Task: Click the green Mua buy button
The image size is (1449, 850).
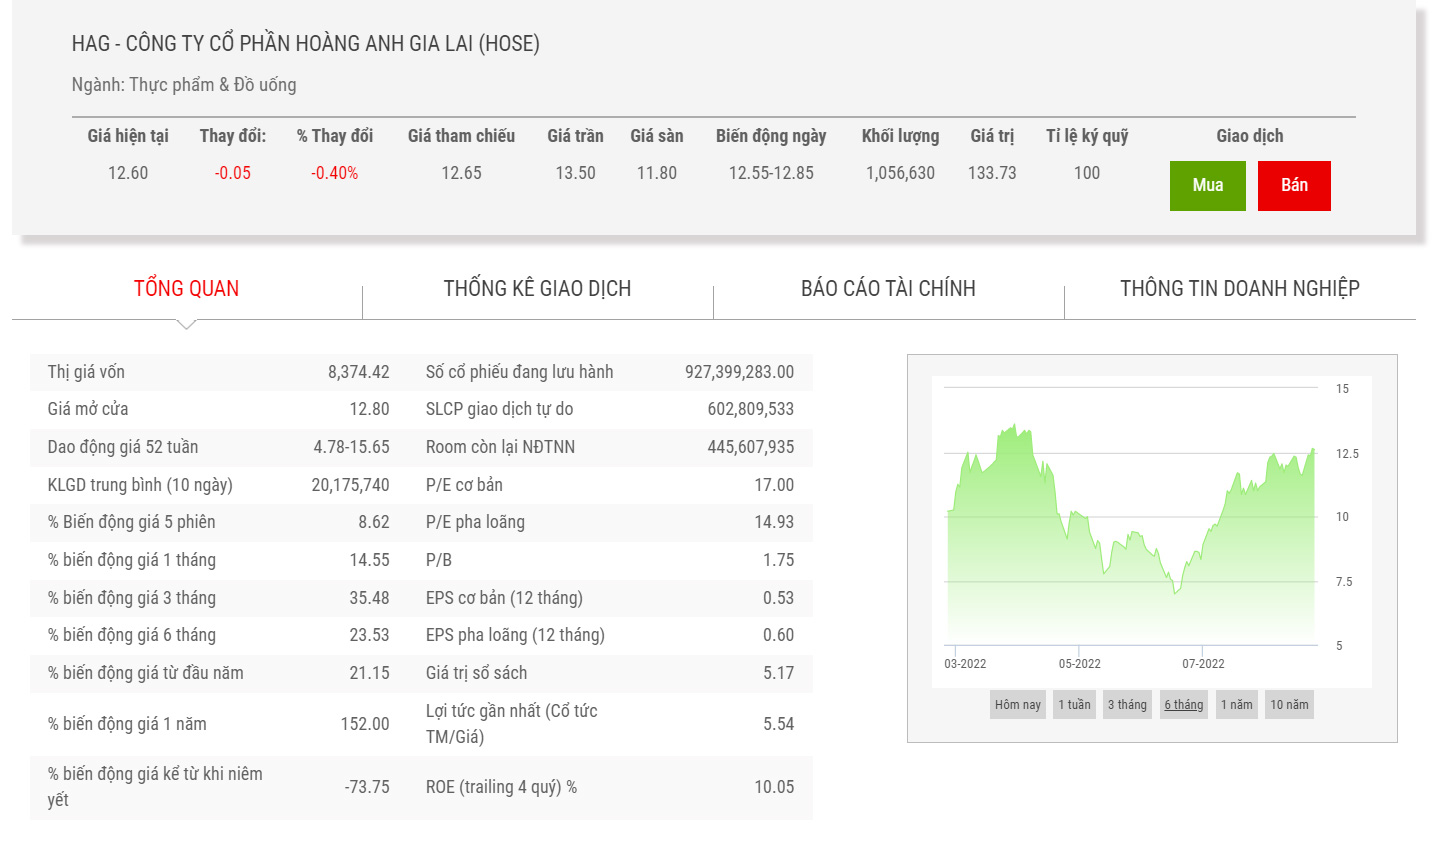Action: [x=1207, y=186]
